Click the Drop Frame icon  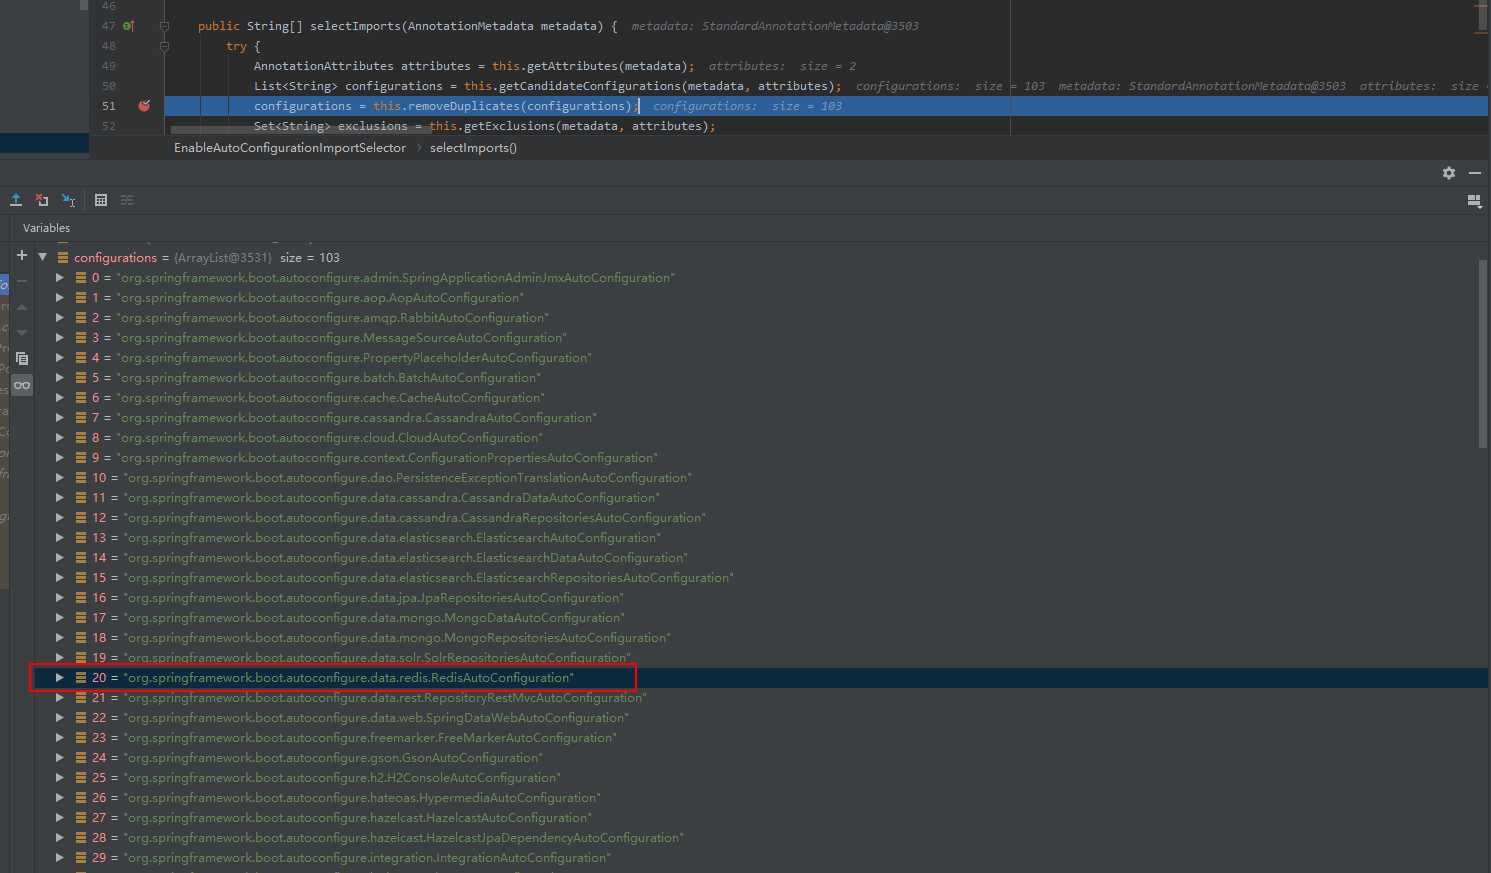click(42, 200)
